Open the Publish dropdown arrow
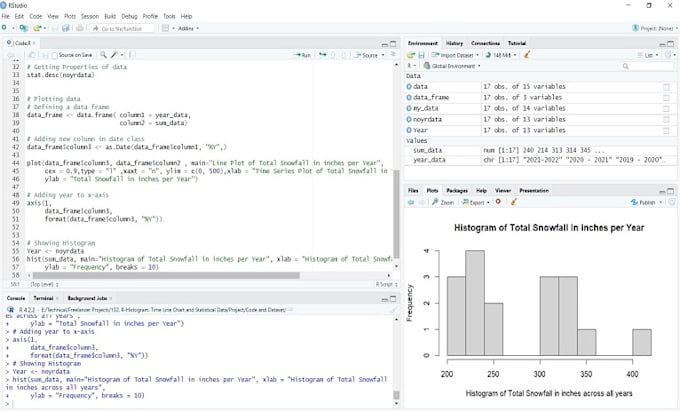This screenshot has height=411, width=680. point(661,202)
